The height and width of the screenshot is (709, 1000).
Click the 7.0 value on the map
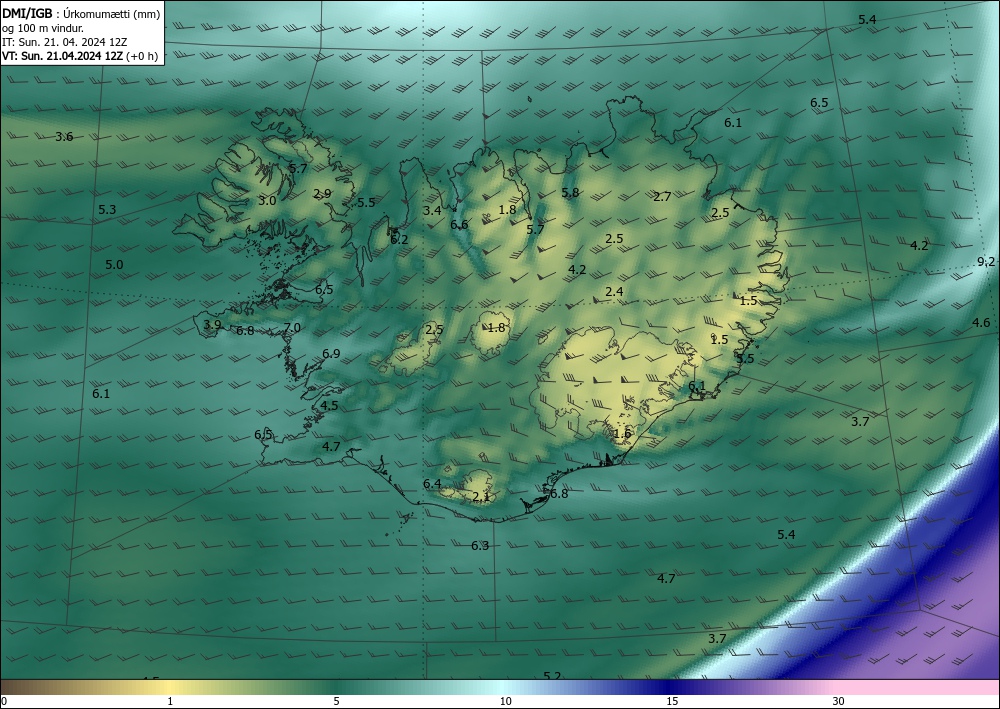tap(291, 328)
